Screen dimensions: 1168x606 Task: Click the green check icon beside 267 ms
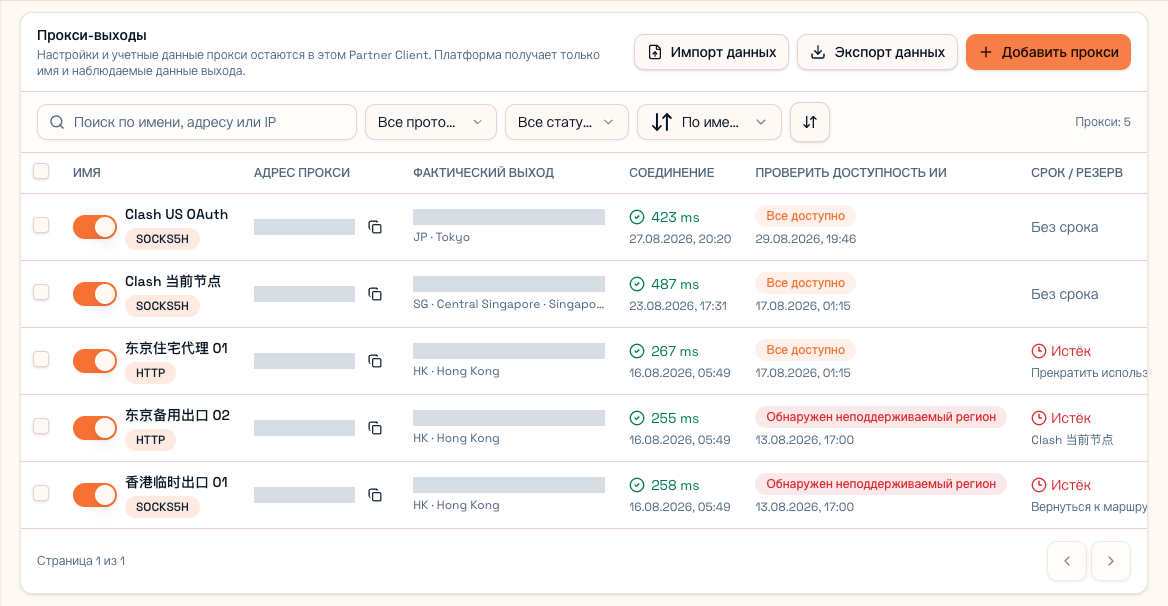pos(637,351)
